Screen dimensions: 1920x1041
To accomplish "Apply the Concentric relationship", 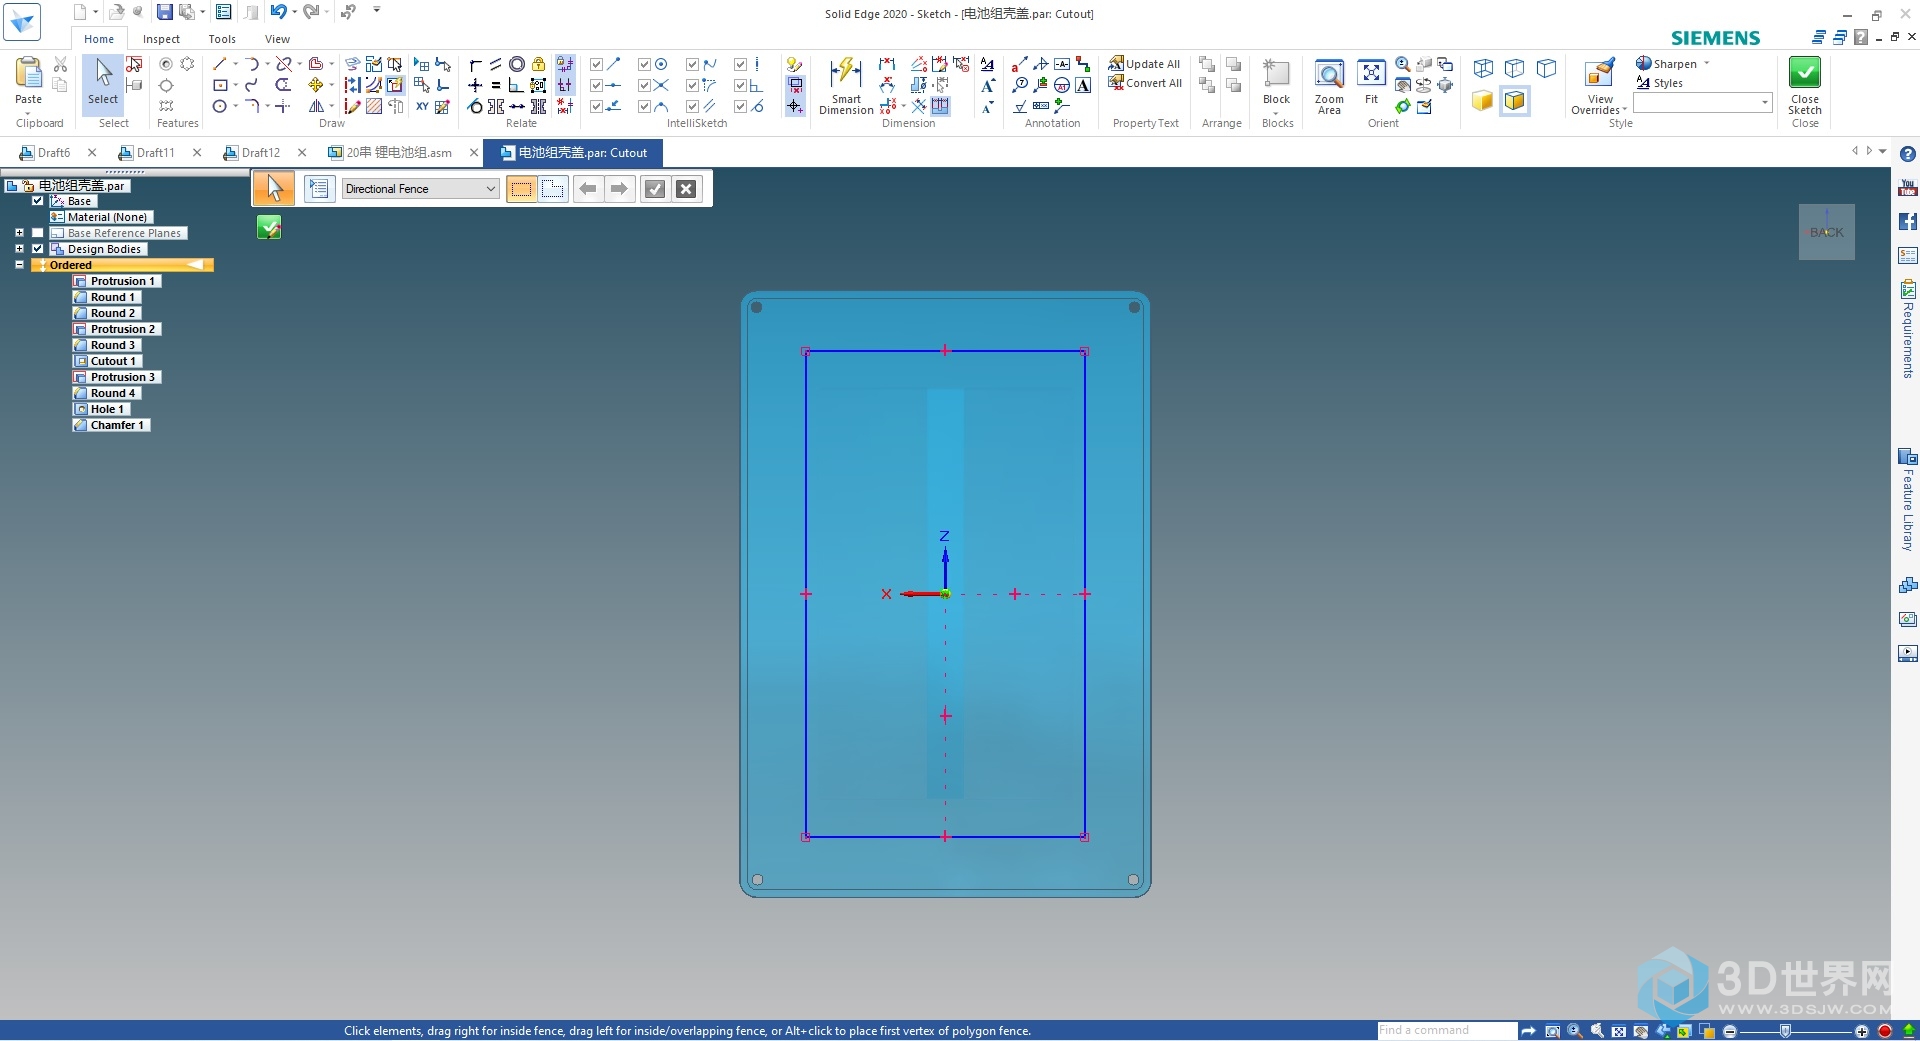I will click(517, 64).
